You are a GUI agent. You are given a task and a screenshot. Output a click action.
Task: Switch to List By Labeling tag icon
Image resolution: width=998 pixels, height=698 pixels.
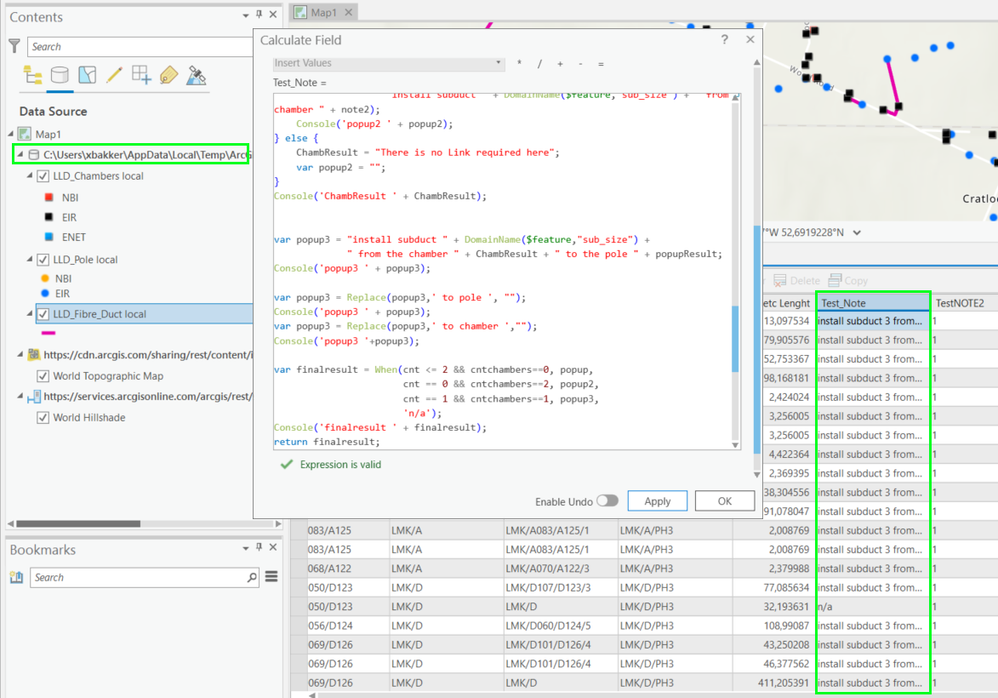tap(168, 76)
